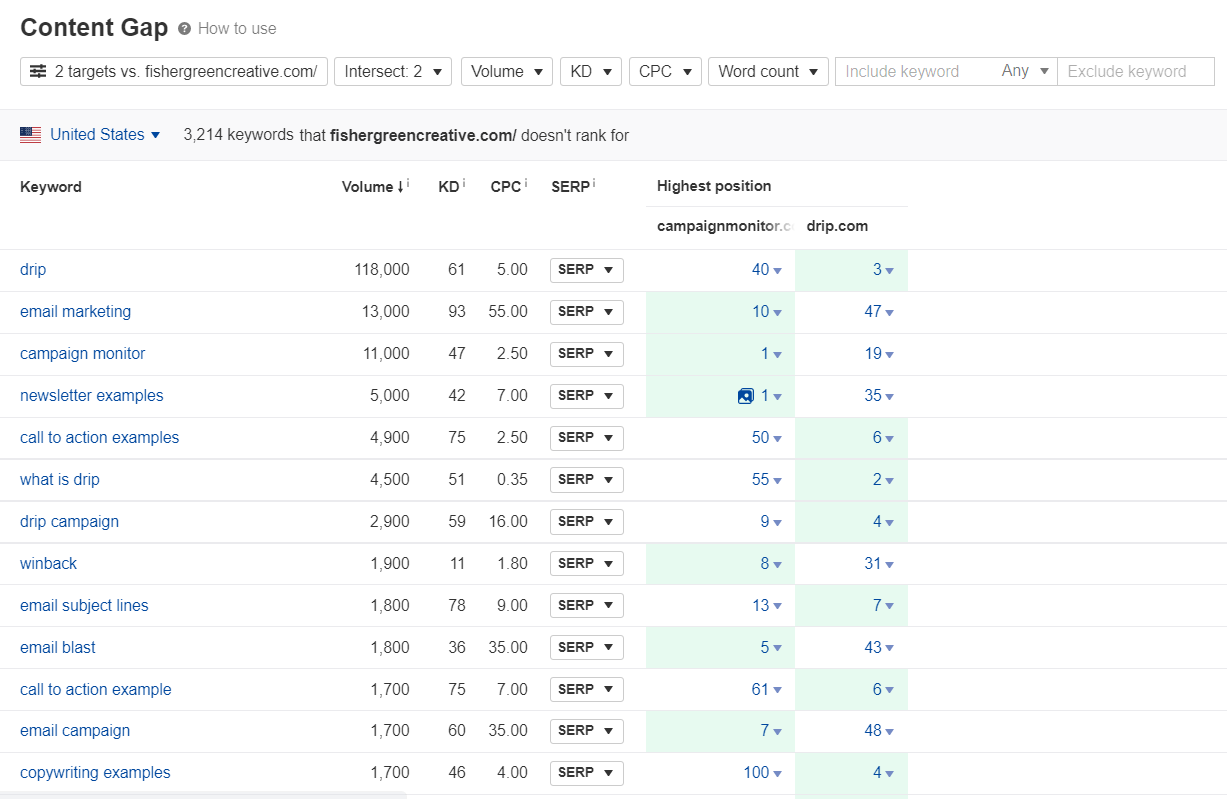Expand SERP dropdown for drip keyword
This screenshot has width=1227, height=799.
pos(587,270)
